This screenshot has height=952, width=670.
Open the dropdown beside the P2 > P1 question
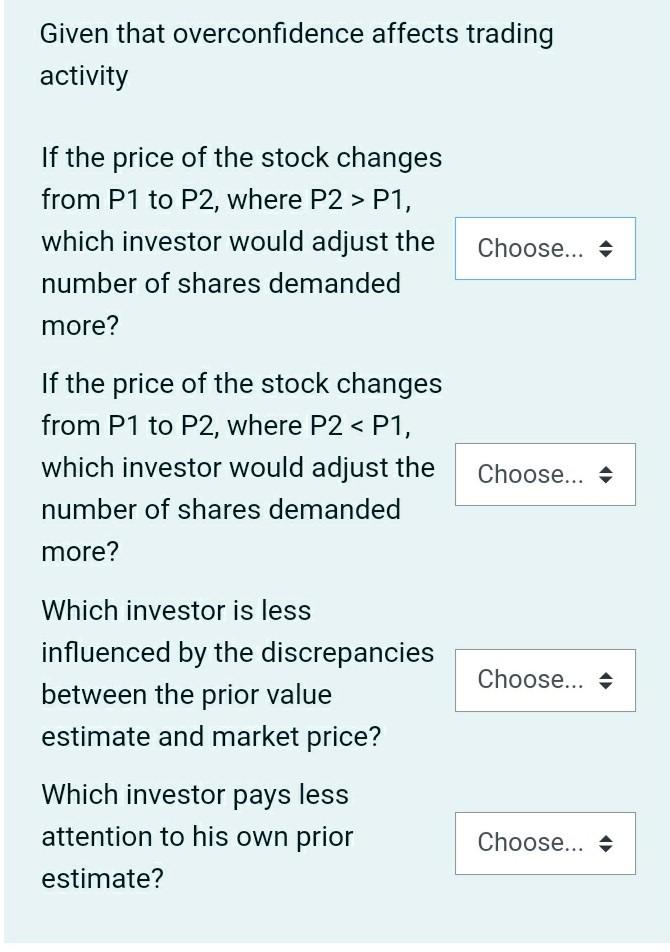(x=545, y=248)
